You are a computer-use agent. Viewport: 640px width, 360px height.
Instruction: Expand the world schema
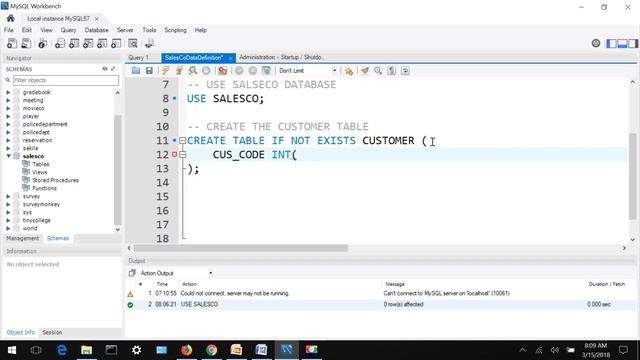pos(8,228)
